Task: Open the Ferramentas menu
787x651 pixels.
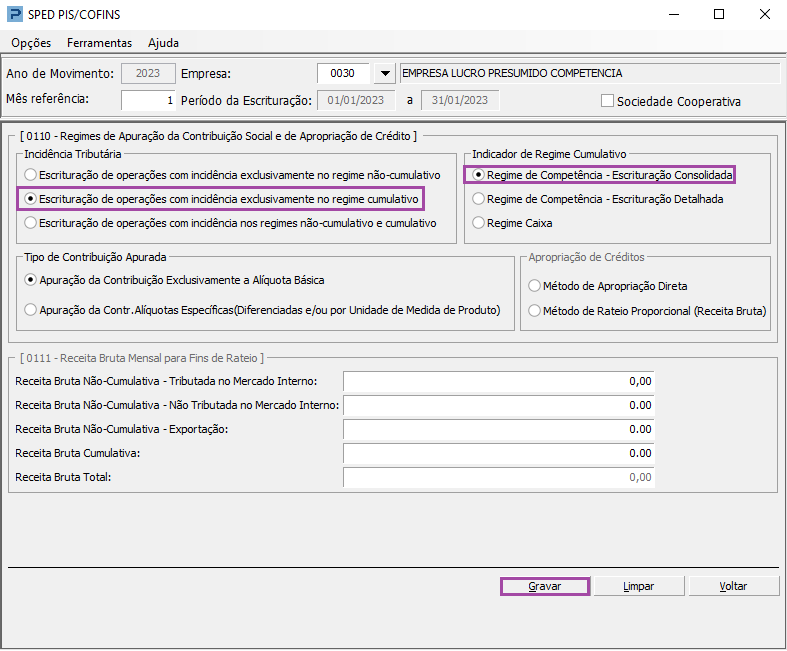Action: pos(99,43)
